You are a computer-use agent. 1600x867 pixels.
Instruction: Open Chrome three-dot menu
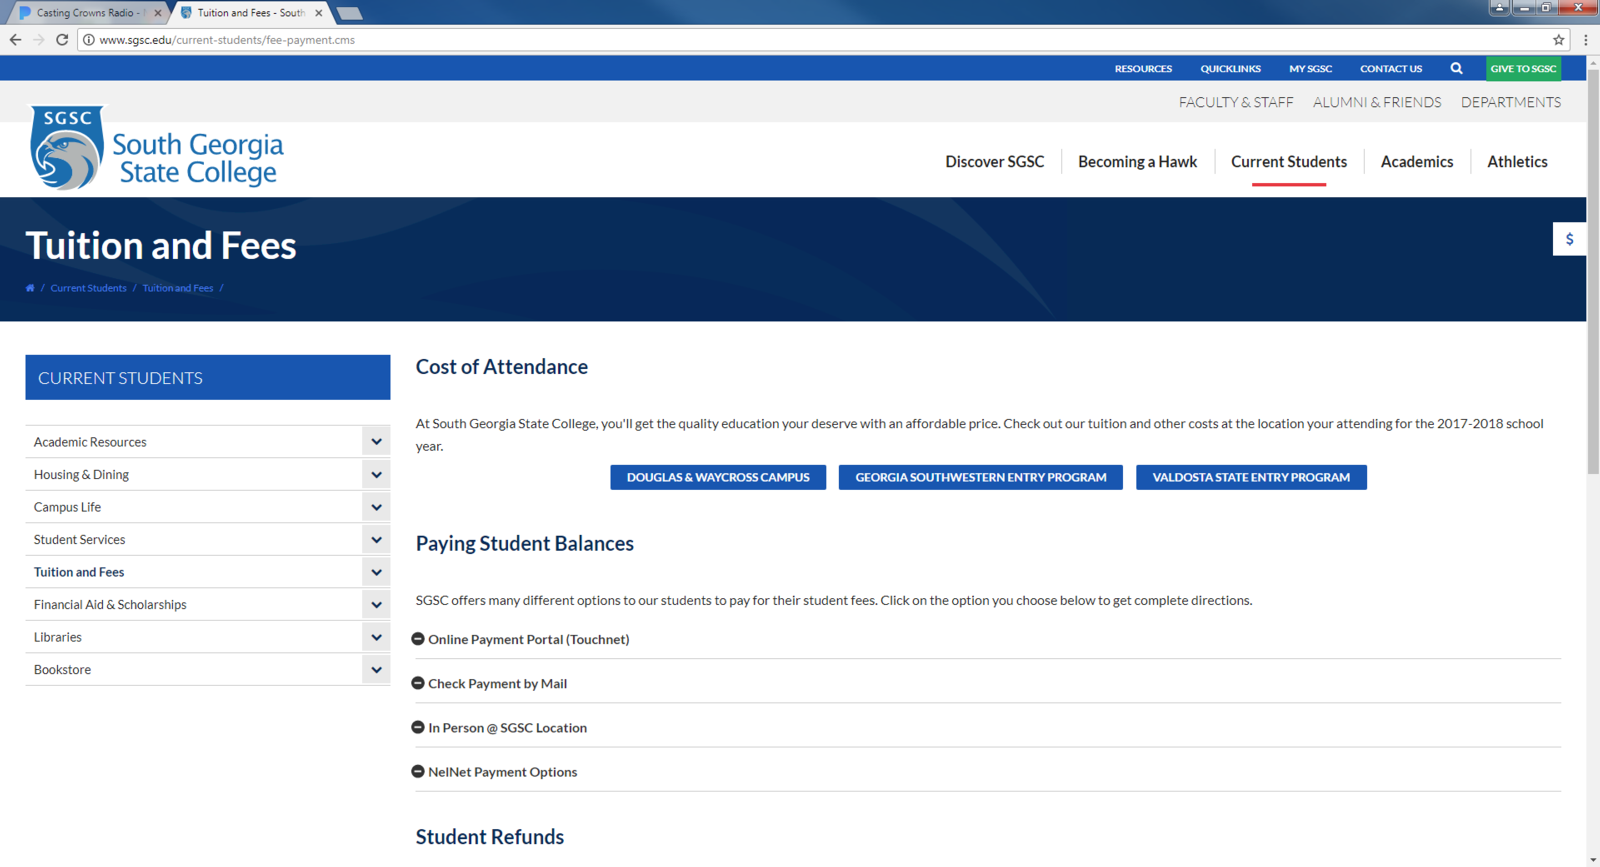(x=1586, y=40)
